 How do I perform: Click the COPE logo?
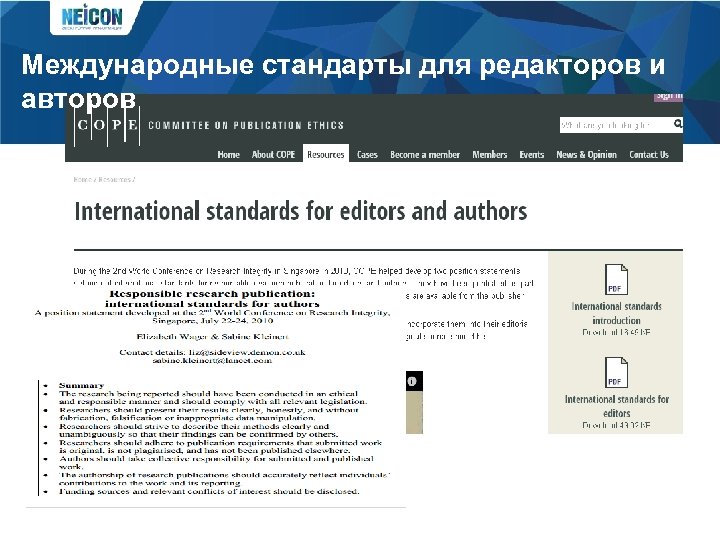[107, 125]
